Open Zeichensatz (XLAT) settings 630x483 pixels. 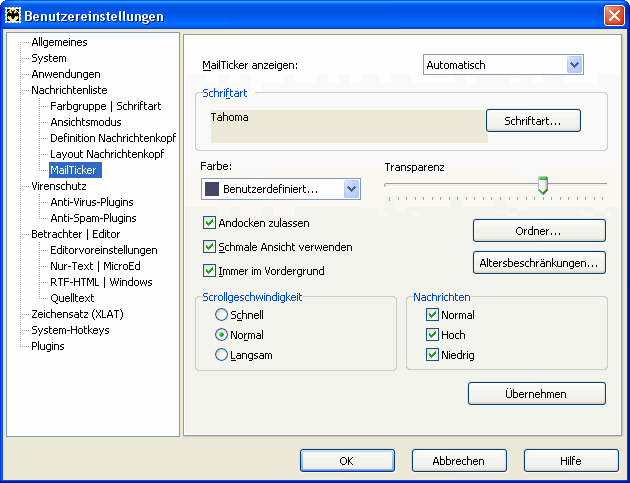tap(77, 314)
